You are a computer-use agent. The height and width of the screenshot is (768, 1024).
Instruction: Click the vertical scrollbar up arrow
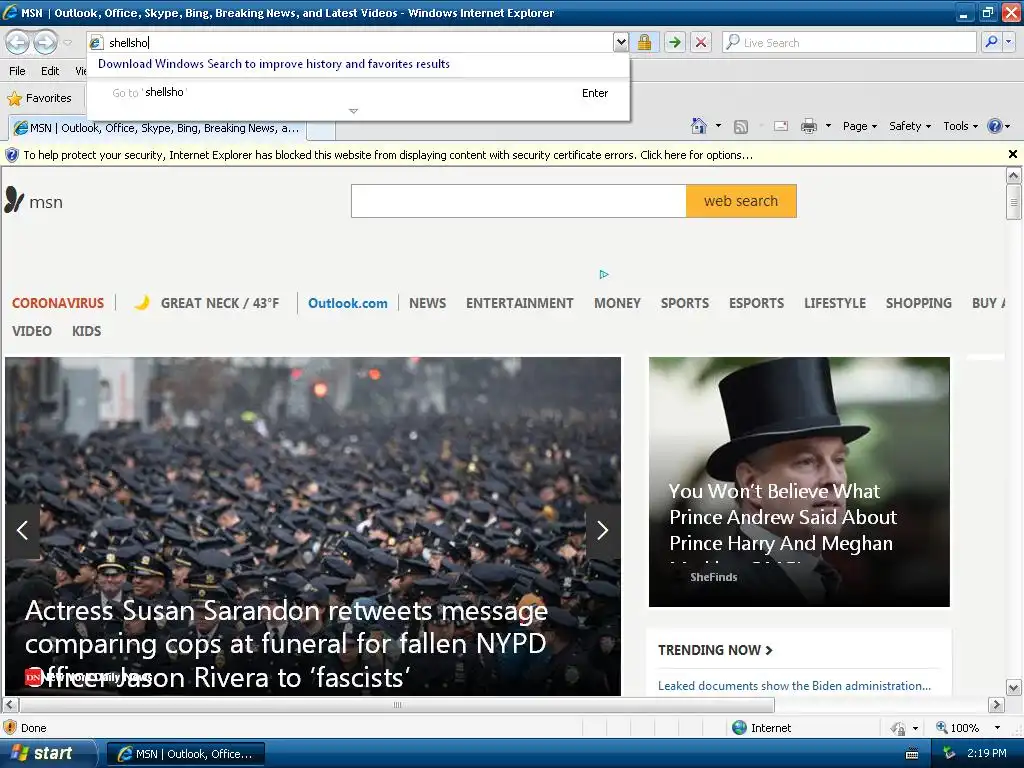pos(1013,175)
